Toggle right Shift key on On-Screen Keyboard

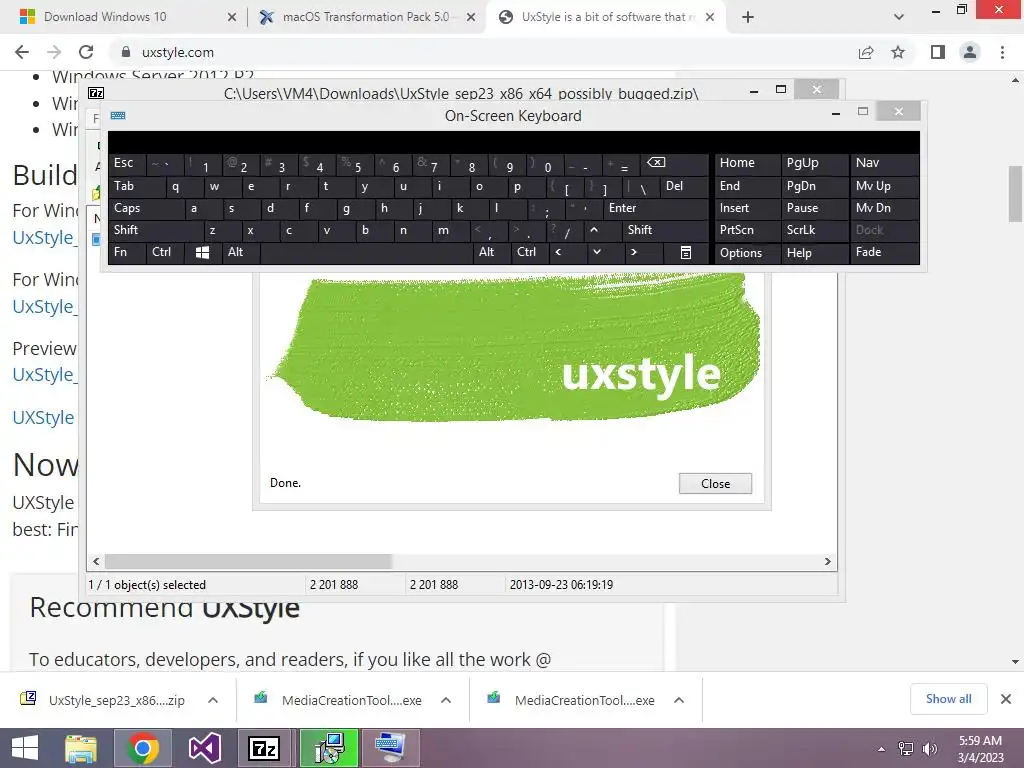665,230
